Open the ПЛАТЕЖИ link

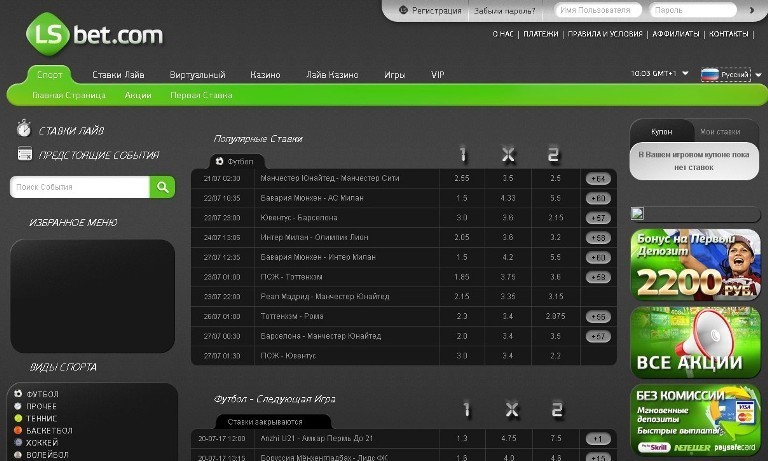tap(541, 34)
